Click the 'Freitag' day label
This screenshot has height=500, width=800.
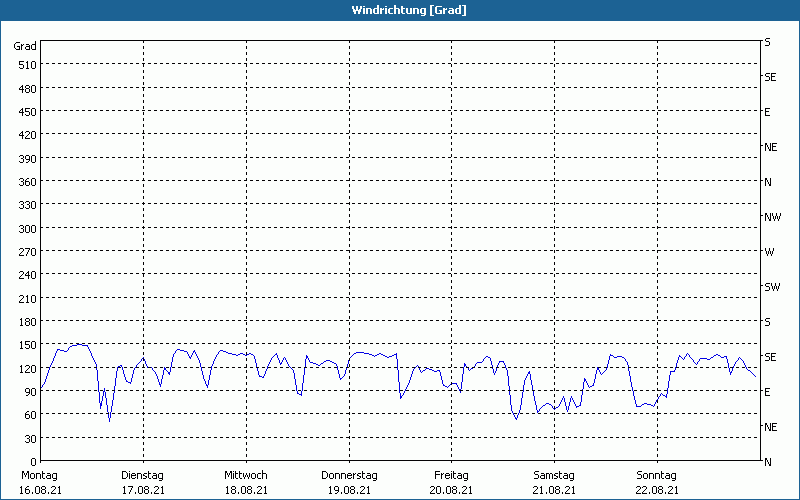pyautogui.click(x=452, y=476)
